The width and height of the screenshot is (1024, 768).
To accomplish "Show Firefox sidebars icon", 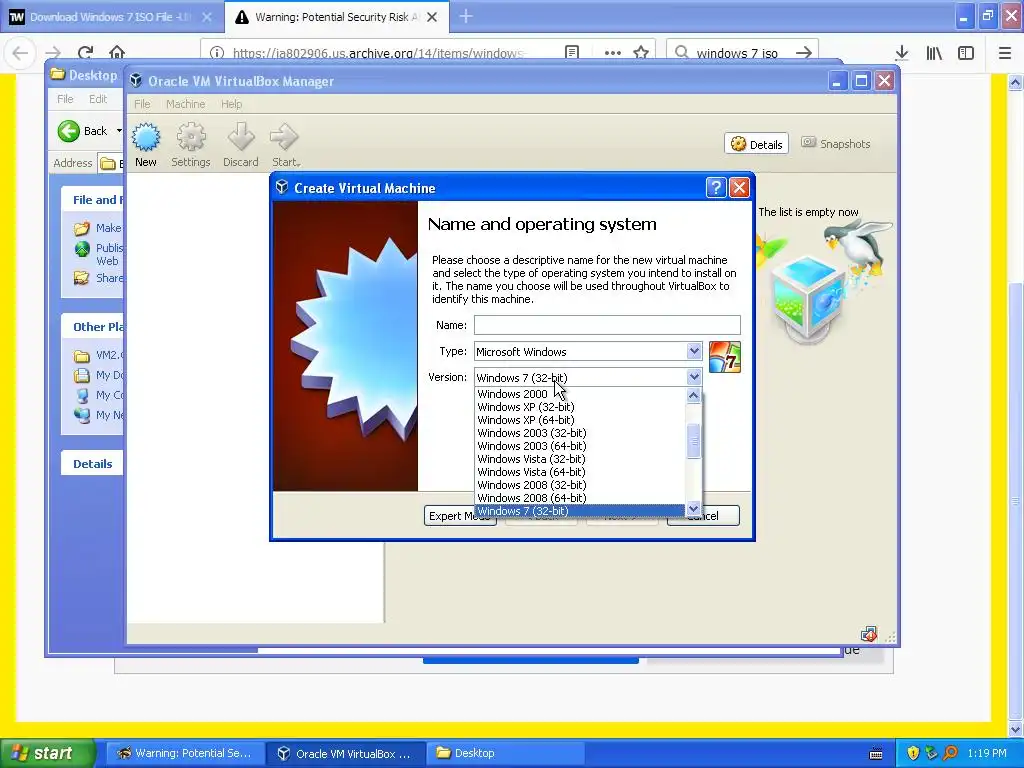I will pyautogui.click(x=966, y=52).
